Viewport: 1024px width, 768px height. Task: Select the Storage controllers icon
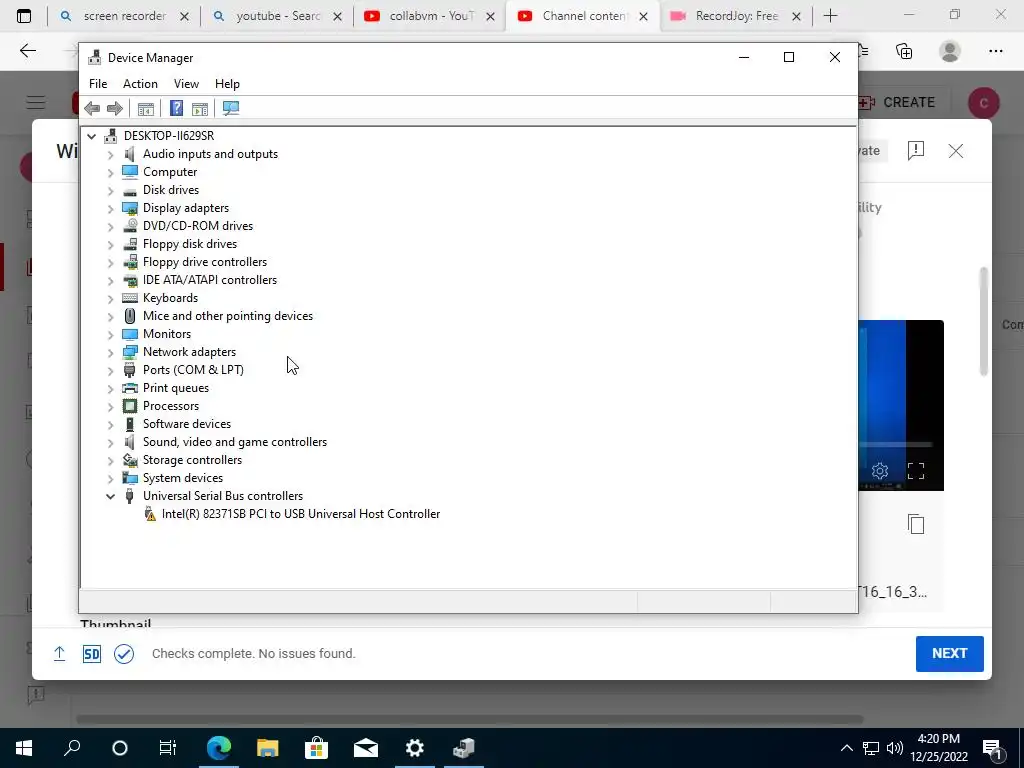tap(130, 460)
